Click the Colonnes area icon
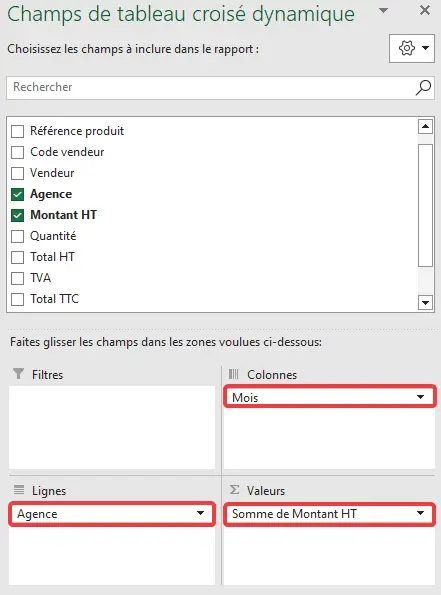 [233, 374]
